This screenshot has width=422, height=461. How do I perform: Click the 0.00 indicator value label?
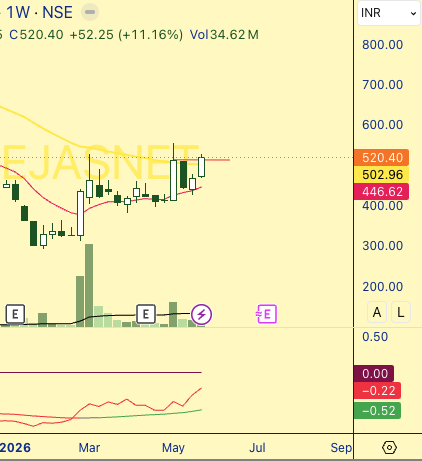pos(374,374)
